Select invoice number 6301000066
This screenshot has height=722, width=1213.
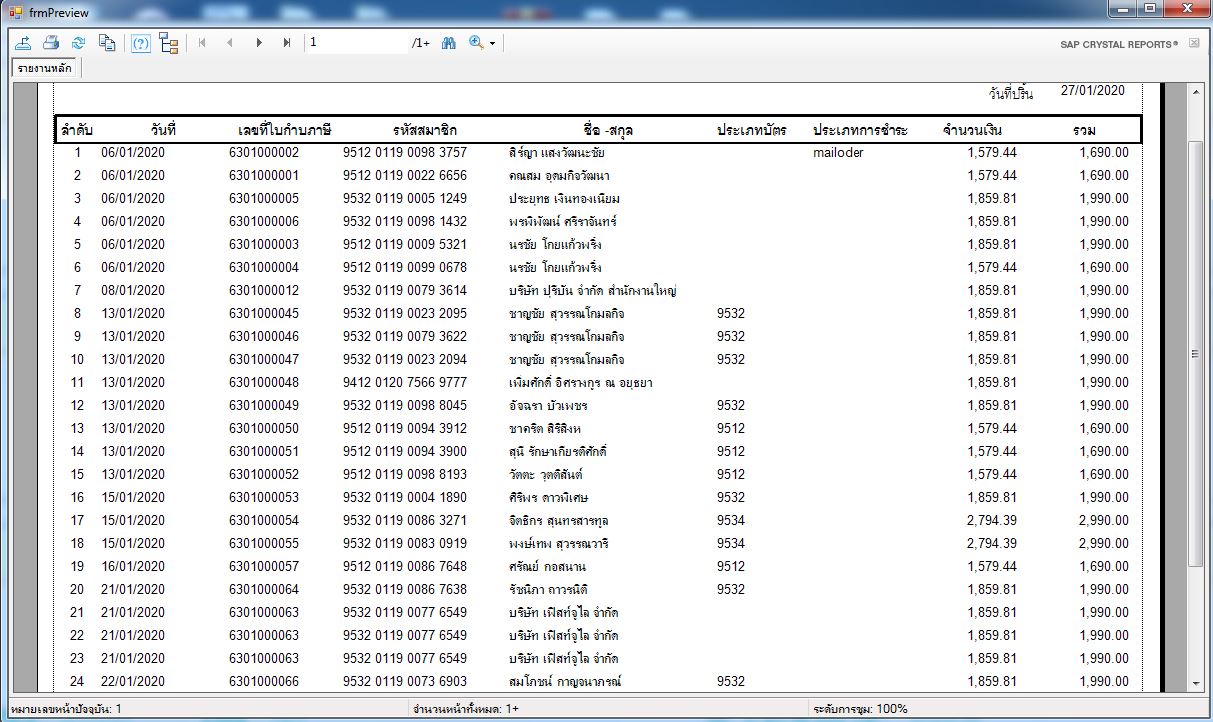(x=264, y=682)
